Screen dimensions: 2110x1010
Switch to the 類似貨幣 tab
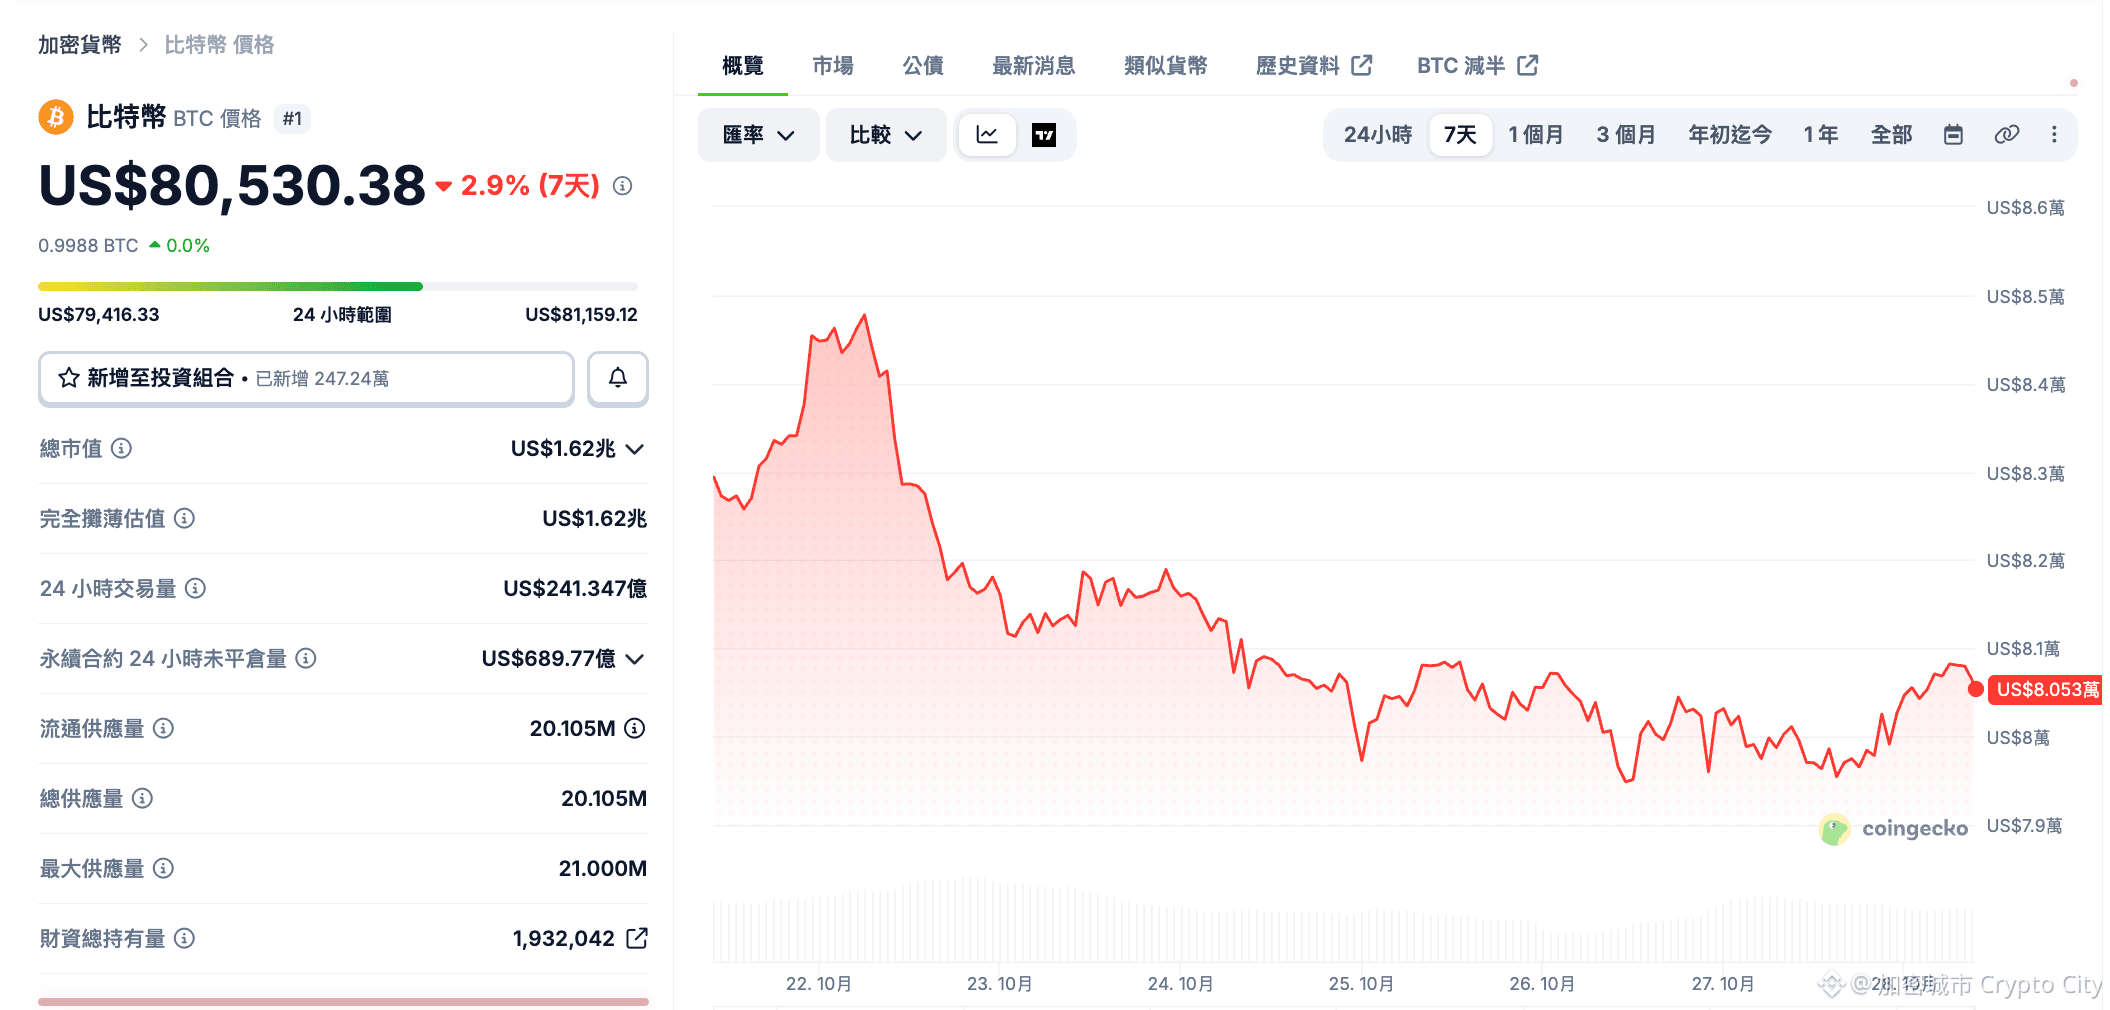[1166, 66]
